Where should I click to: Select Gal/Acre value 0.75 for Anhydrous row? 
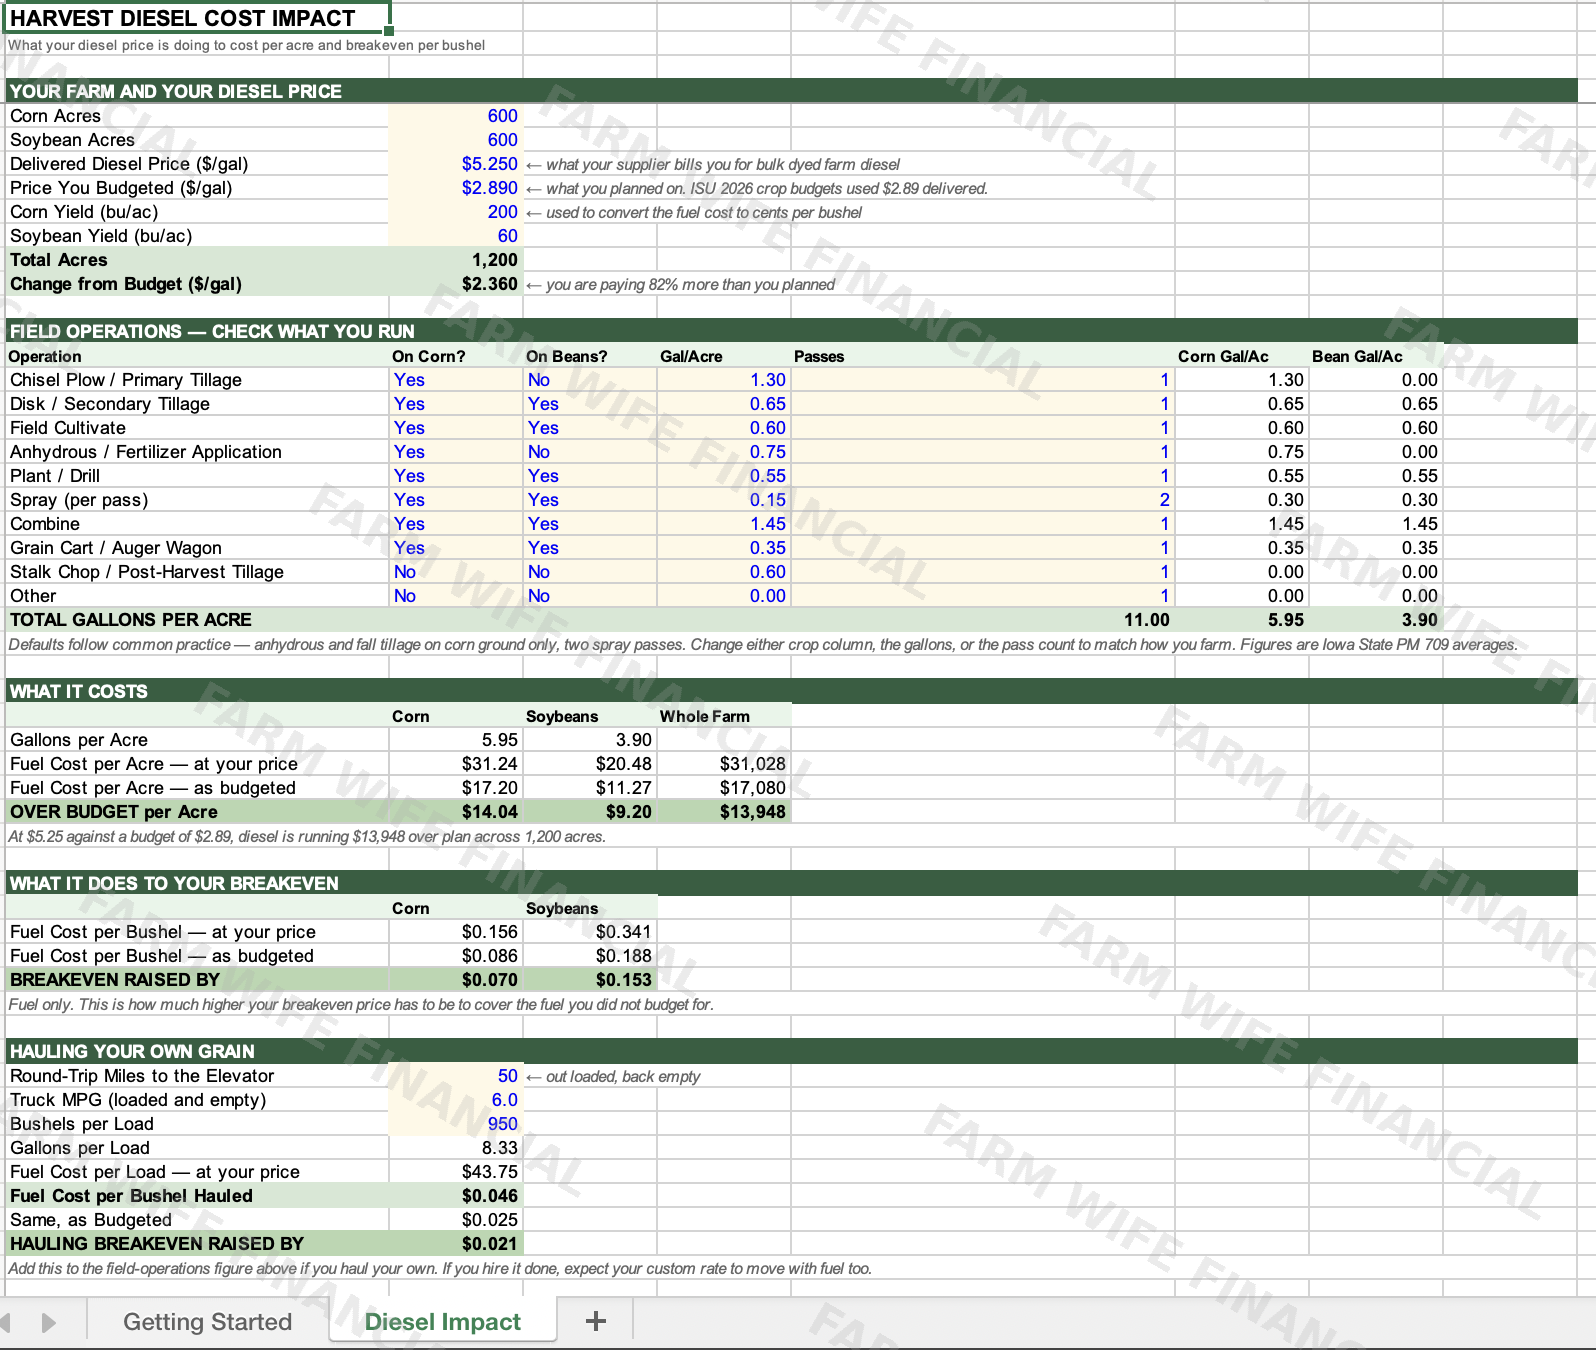pyautogui.click(x=724, y=452)
